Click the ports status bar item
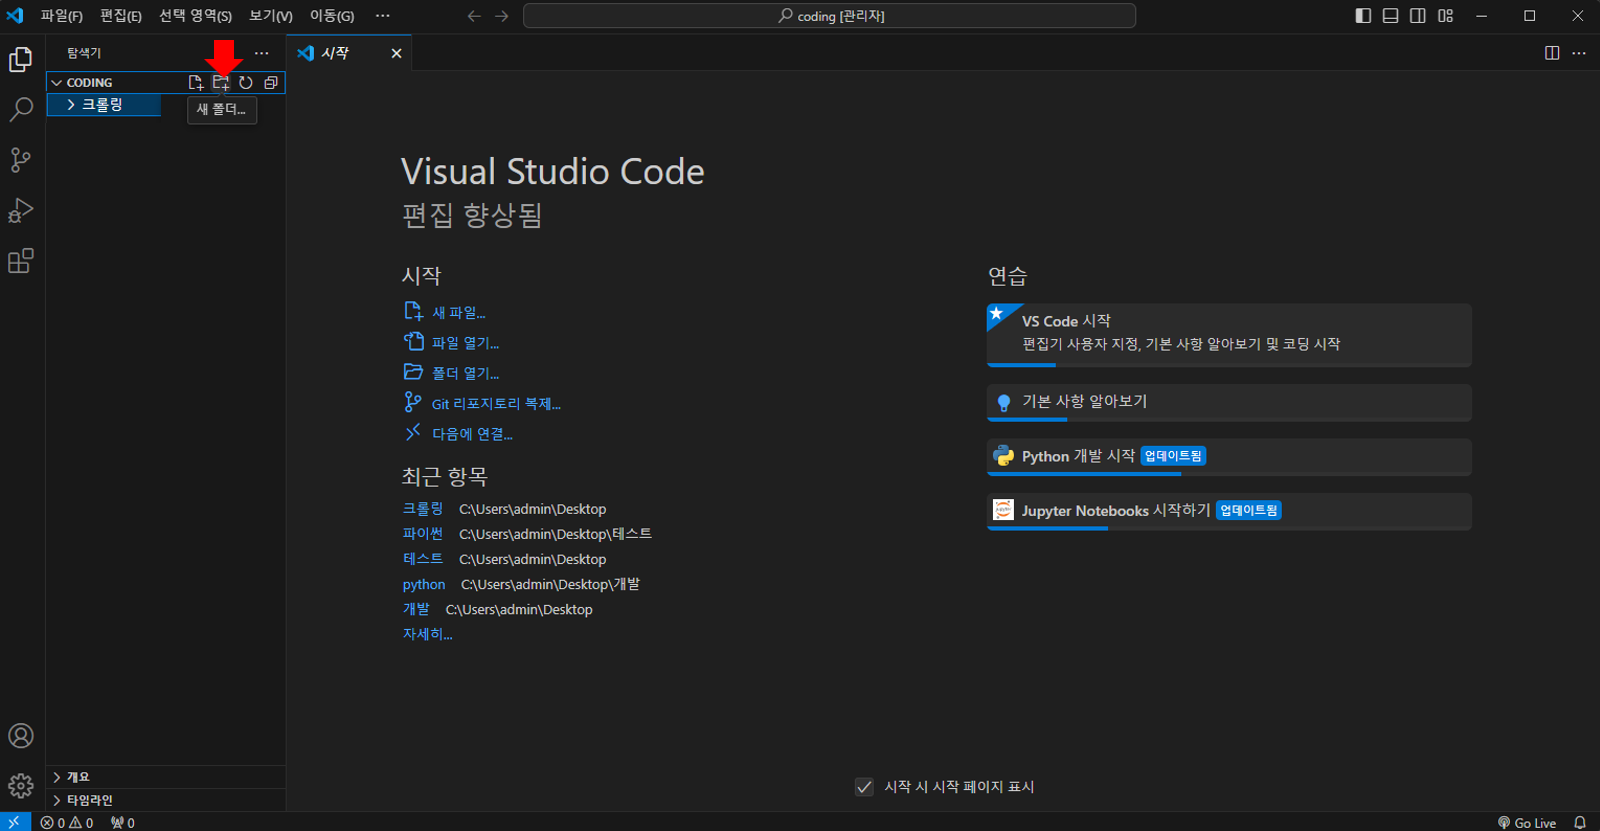The image size is (1600, 831). [123, 822]
